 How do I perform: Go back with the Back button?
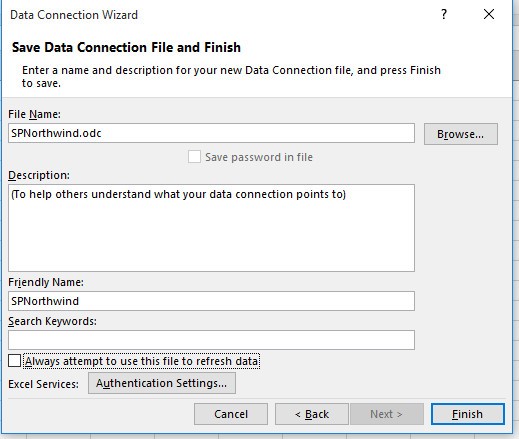(312, 414)
